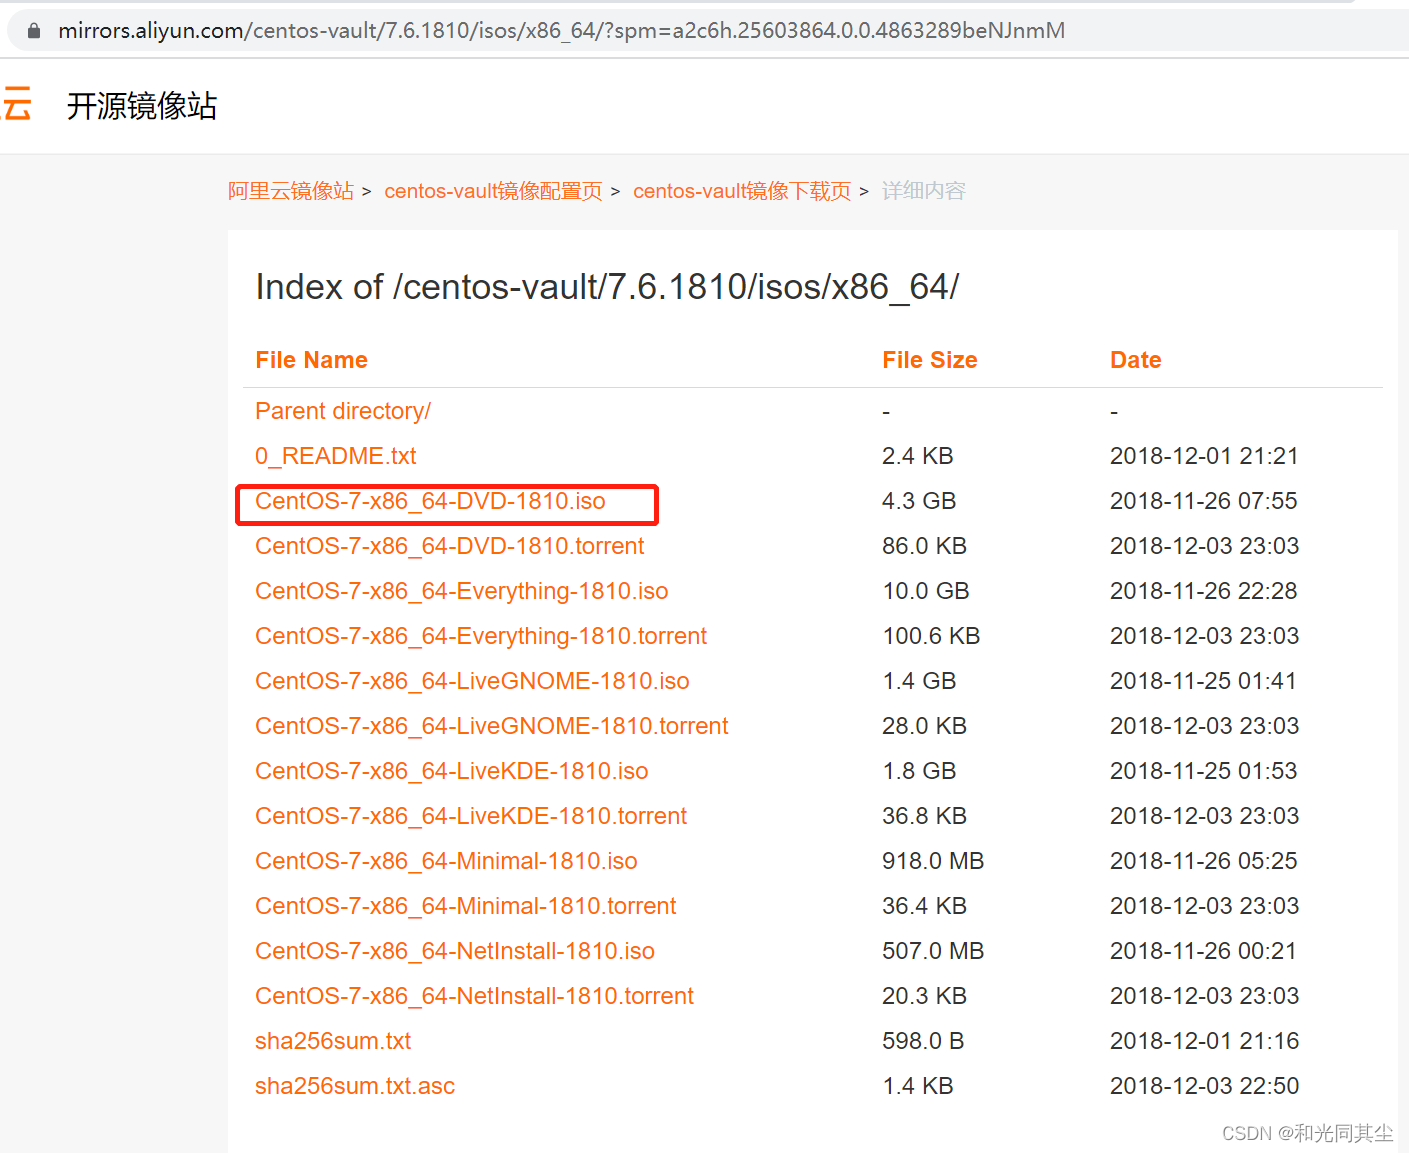Go to 阿里云镜像站 breadcrumb
Image resolution: width=1409 pixels, height=1153 pixels.
point(291,191)
